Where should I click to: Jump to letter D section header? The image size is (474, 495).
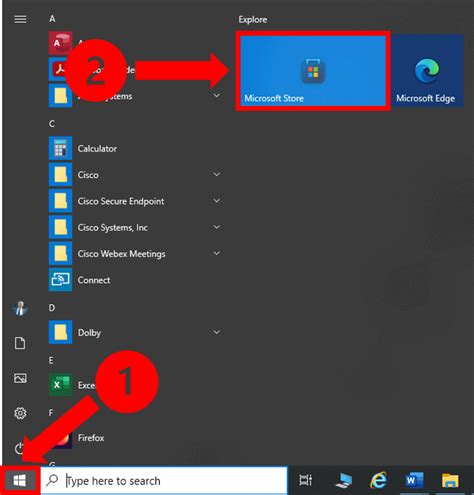(x=52, y=308)
